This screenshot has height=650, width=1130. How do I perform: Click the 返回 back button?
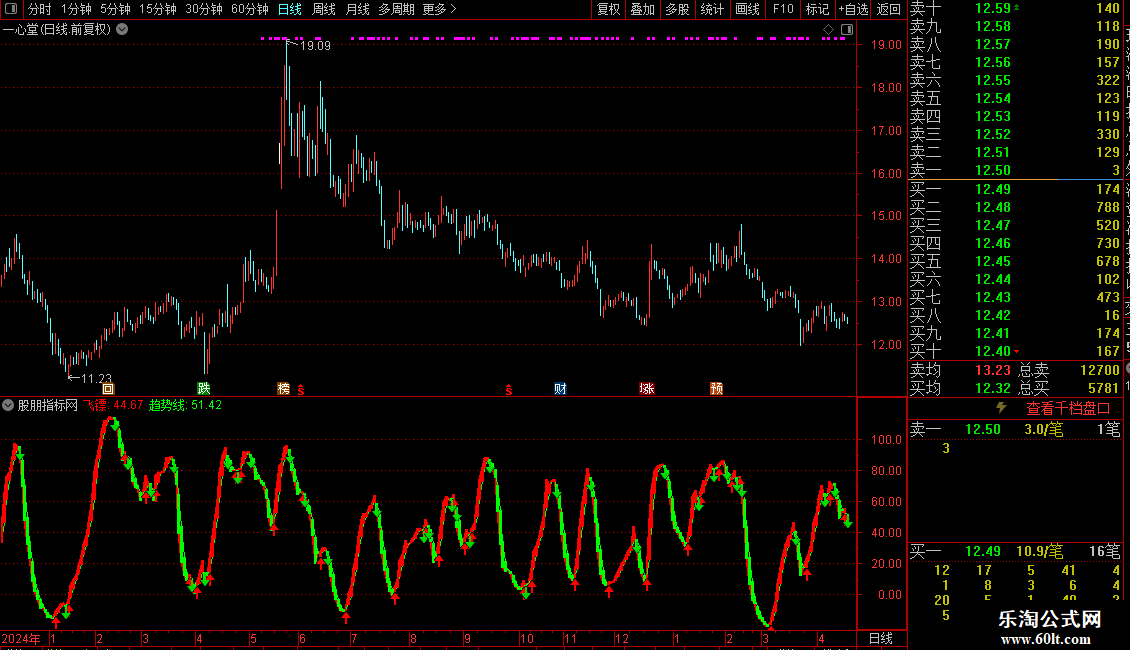click(x=889, y=9)
